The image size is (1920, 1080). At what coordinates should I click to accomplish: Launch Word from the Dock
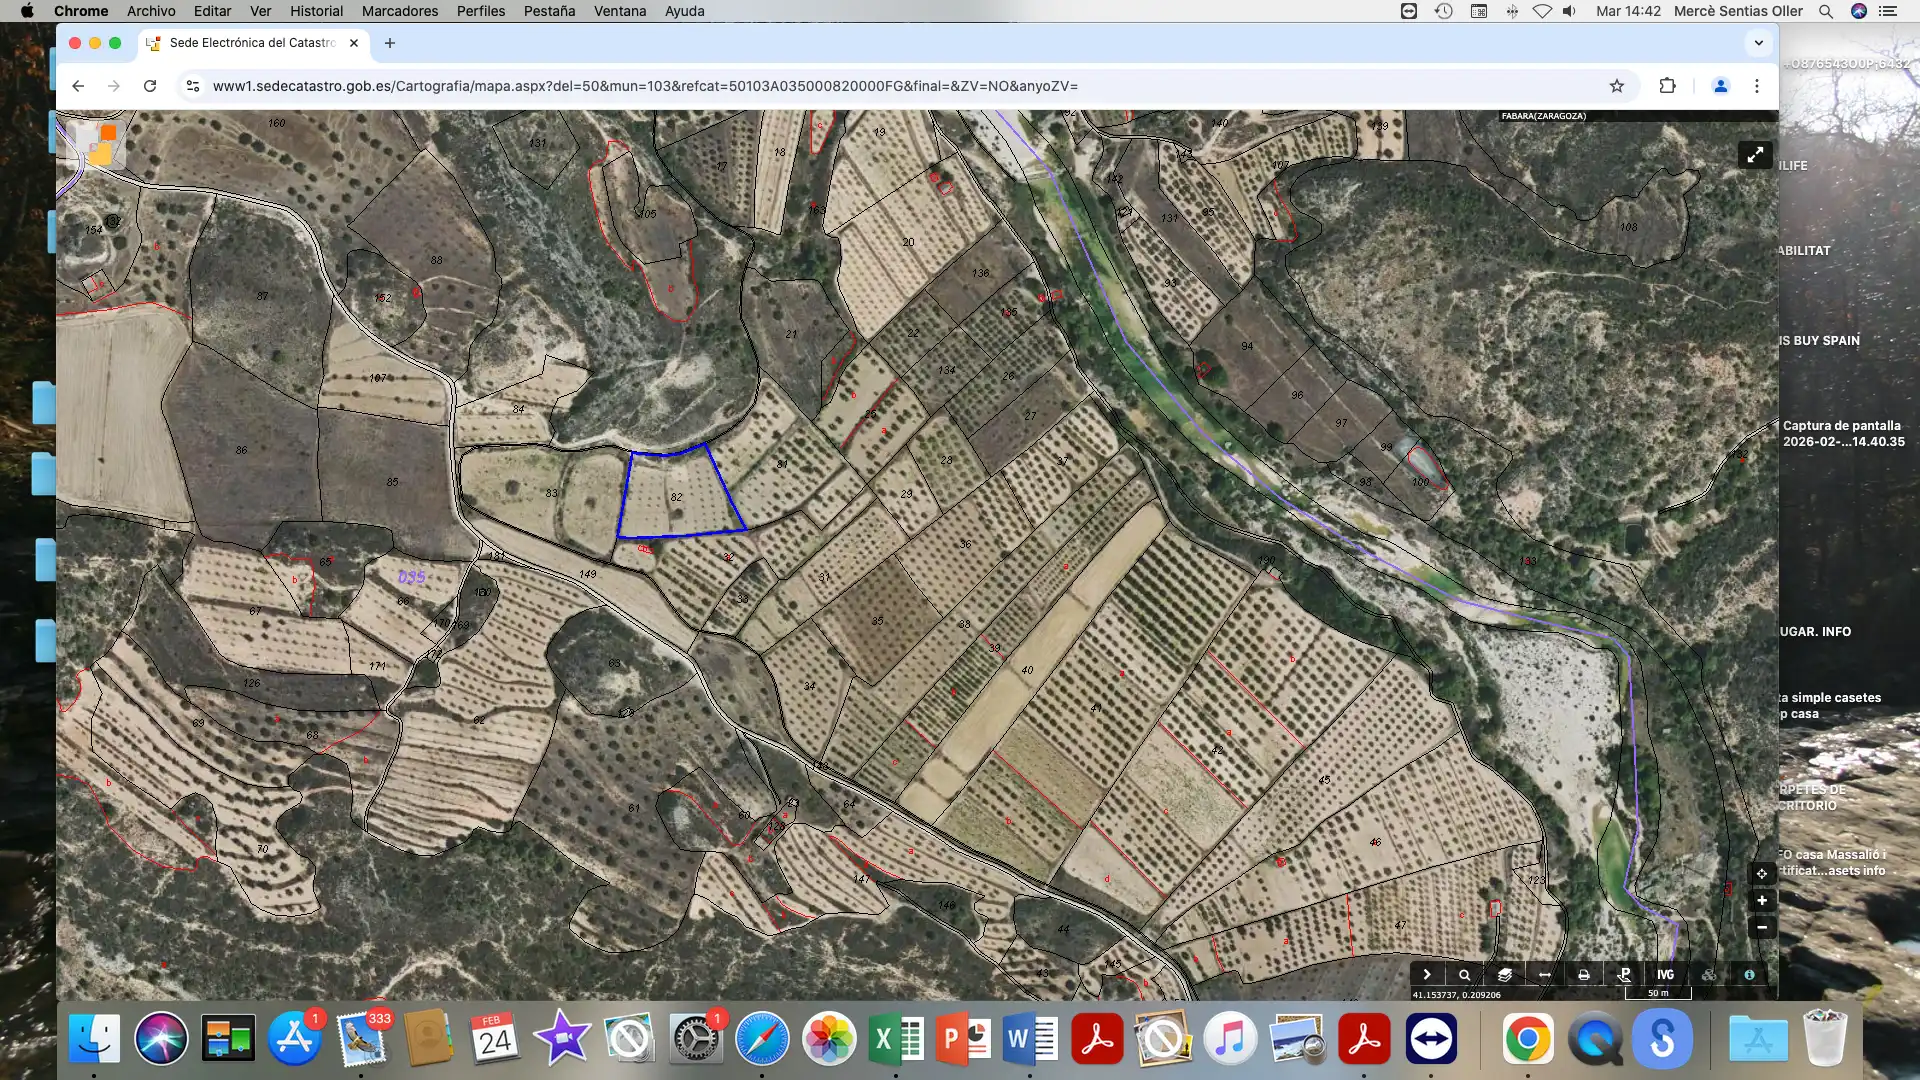[x=1030, y=1038]
